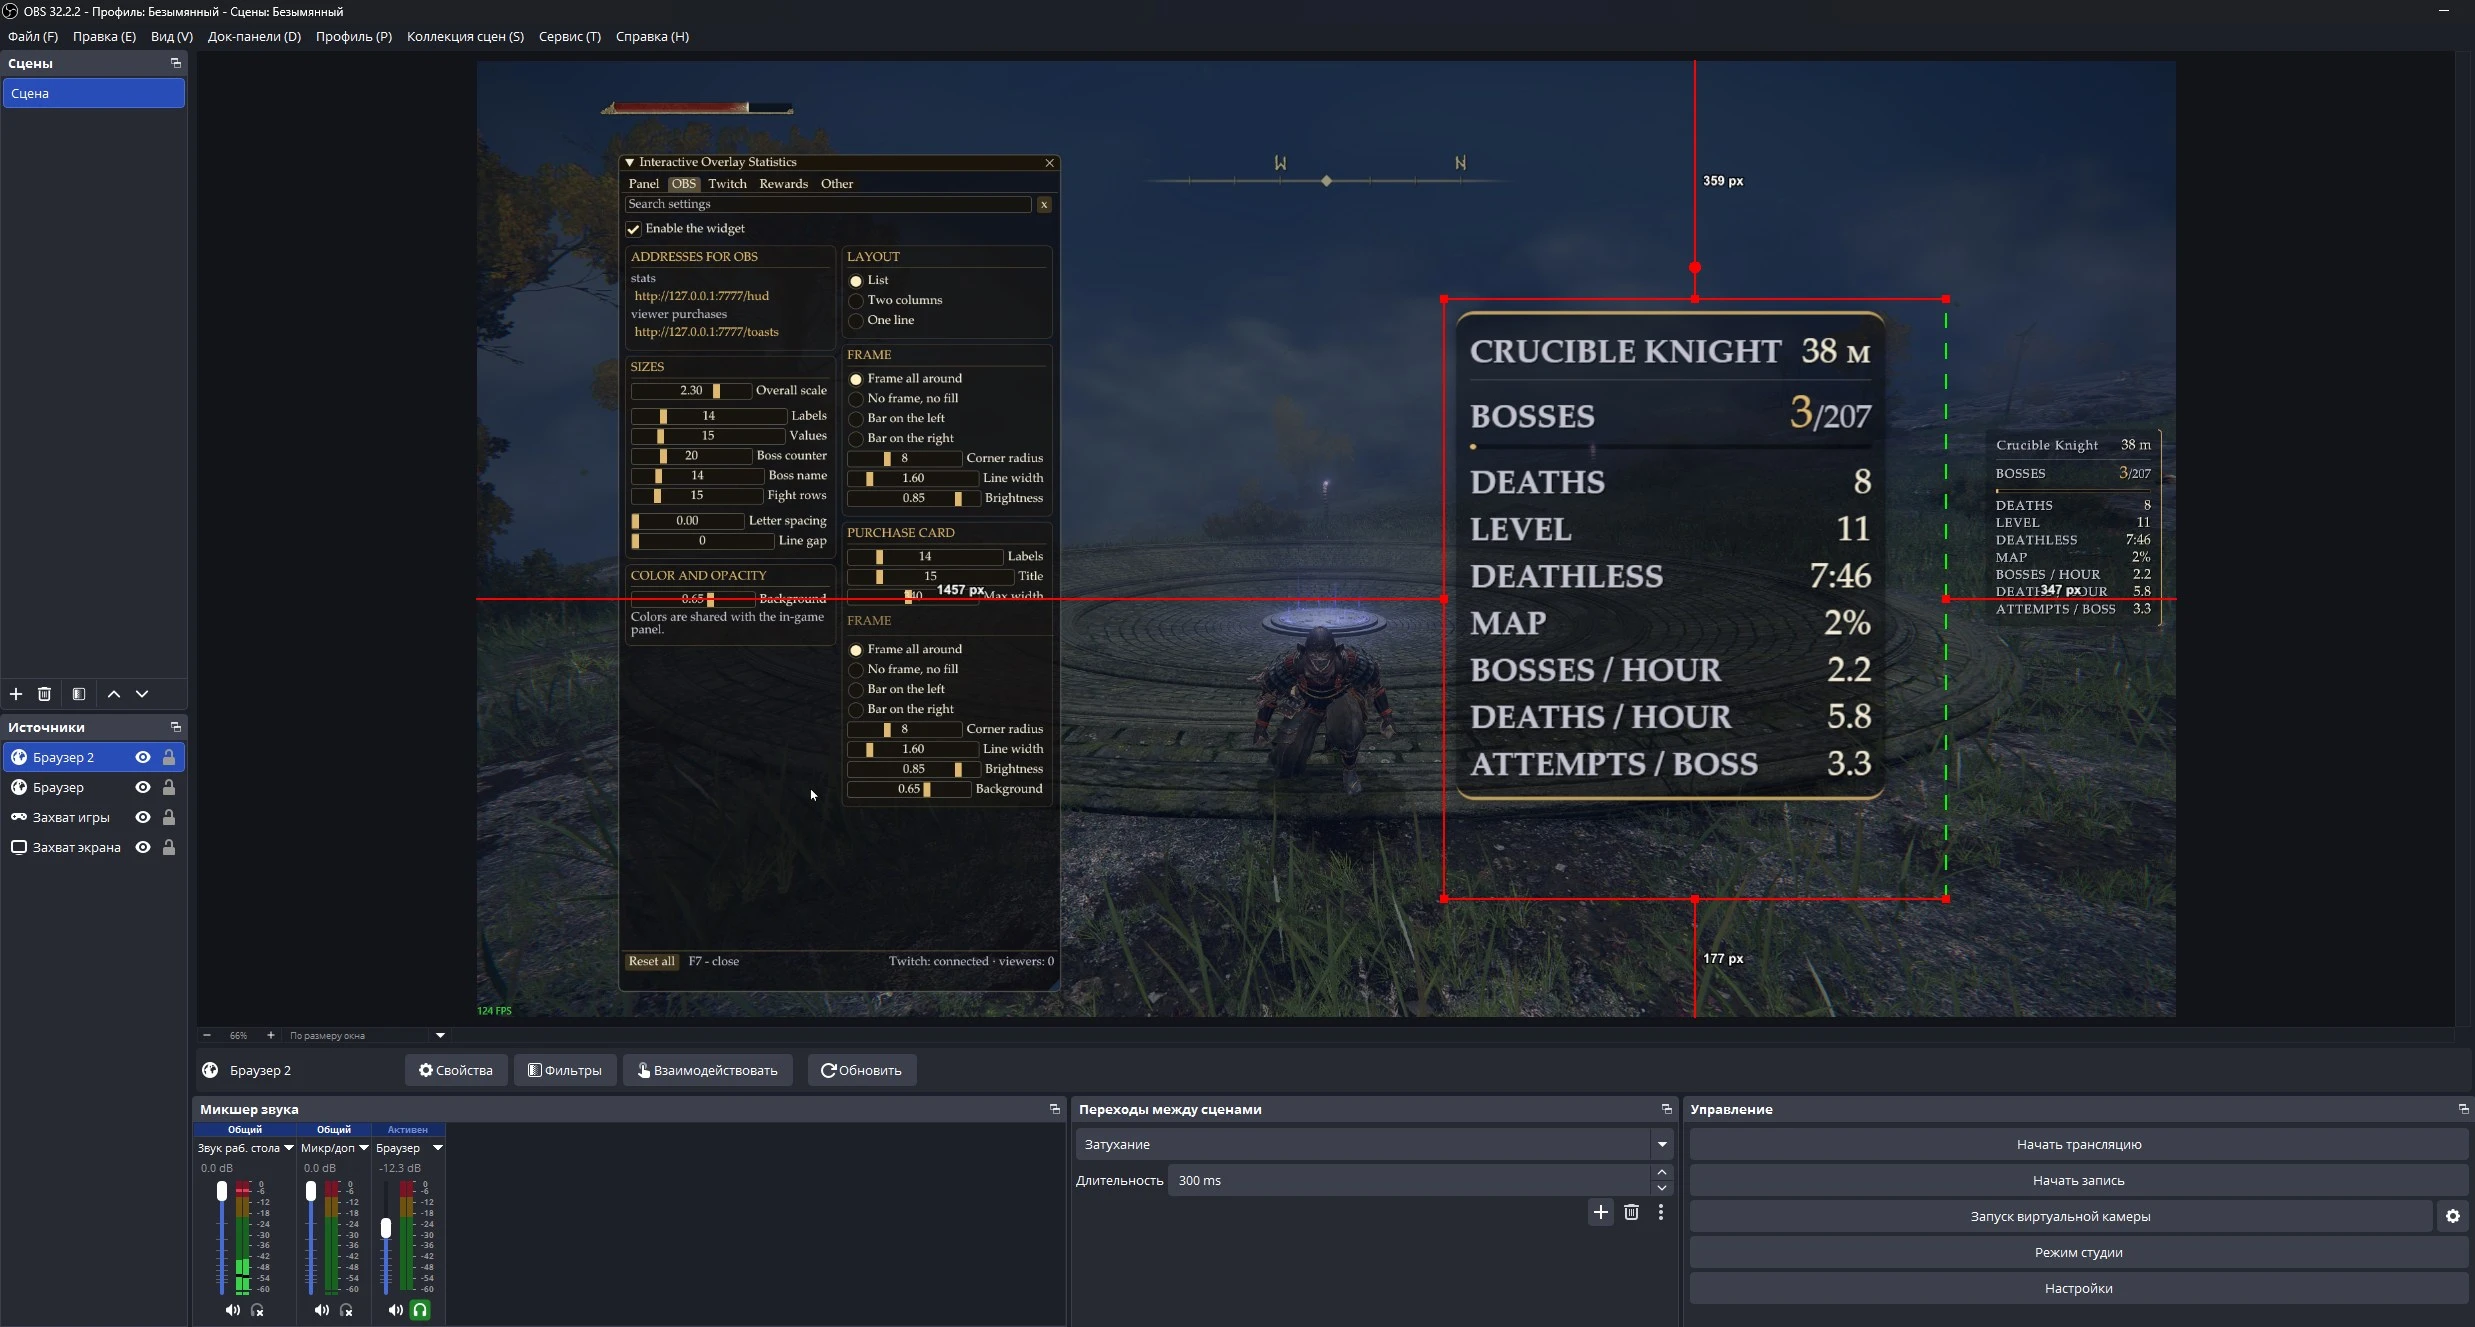Collapse the Interactive Overlay Statistics panel

click(629, 162)
